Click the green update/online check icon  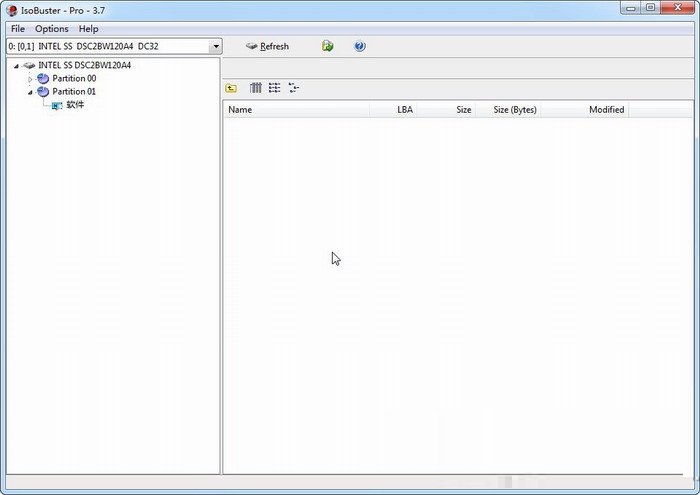[327, 46]
